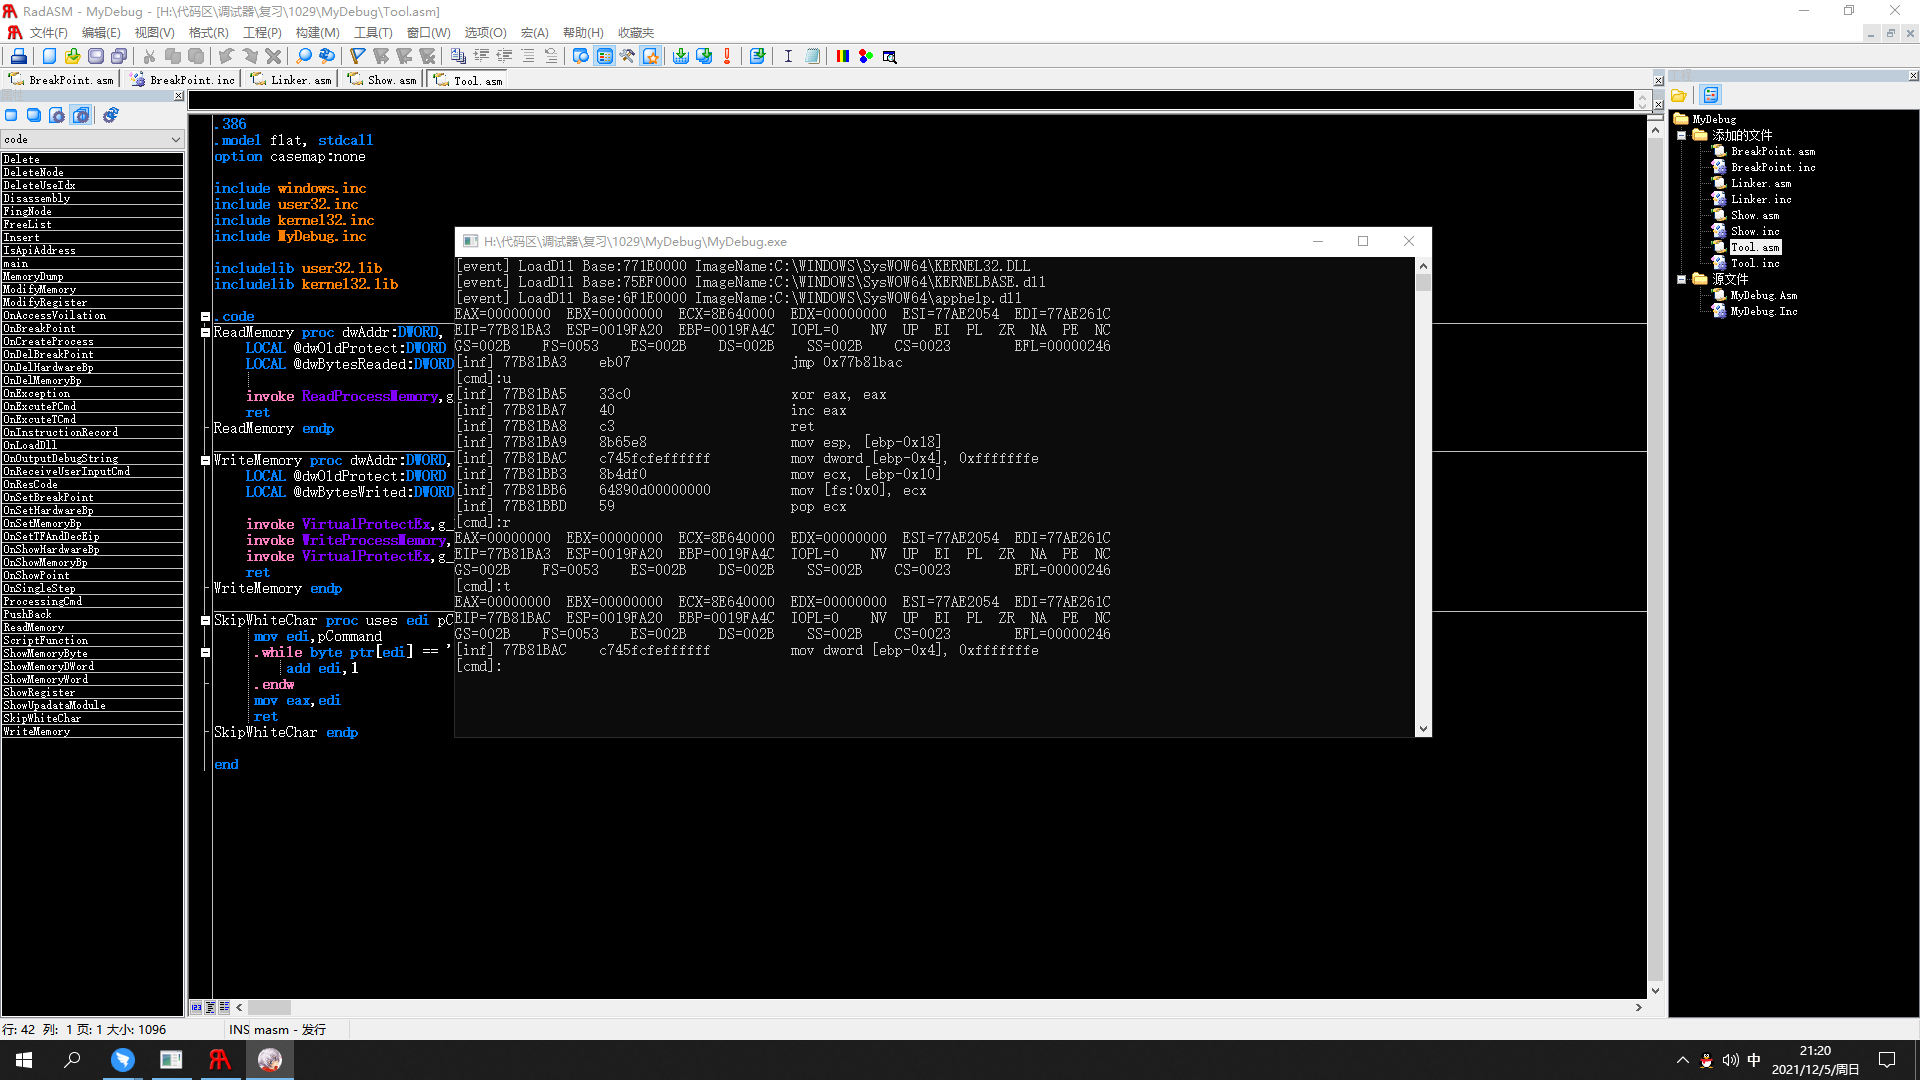1920x1080 pixels.
Task: Open MyDebug.Asm in the project tree
Action: tap(1763, 295)
